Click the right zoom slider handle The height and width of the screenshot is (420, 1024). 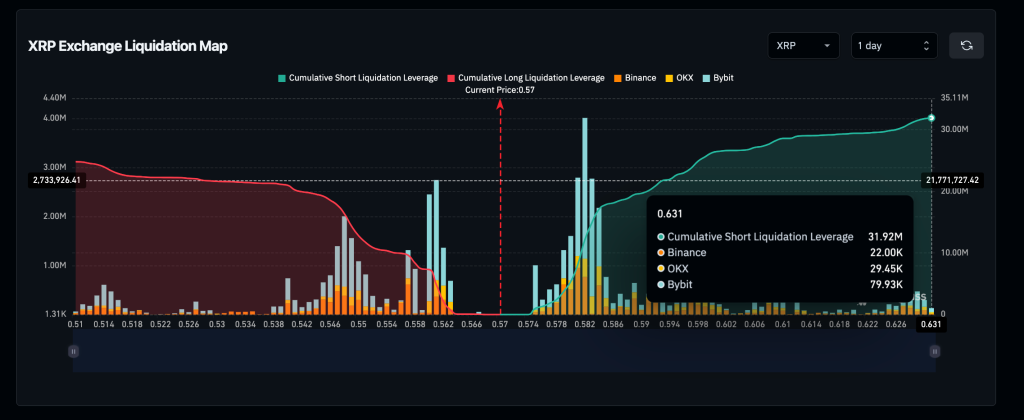(x=934, y=351)
